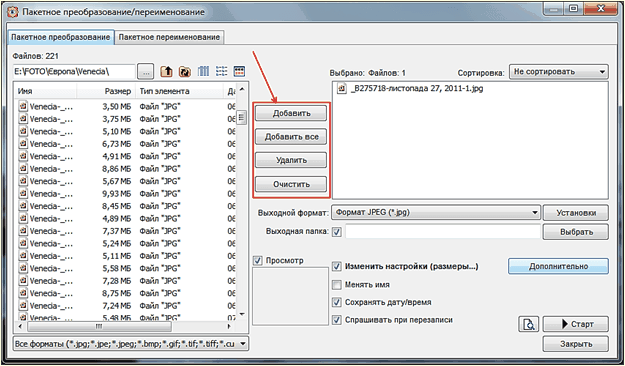Select the file sized 4,89 МБ

pyautogui.click(x=126, y=218)
